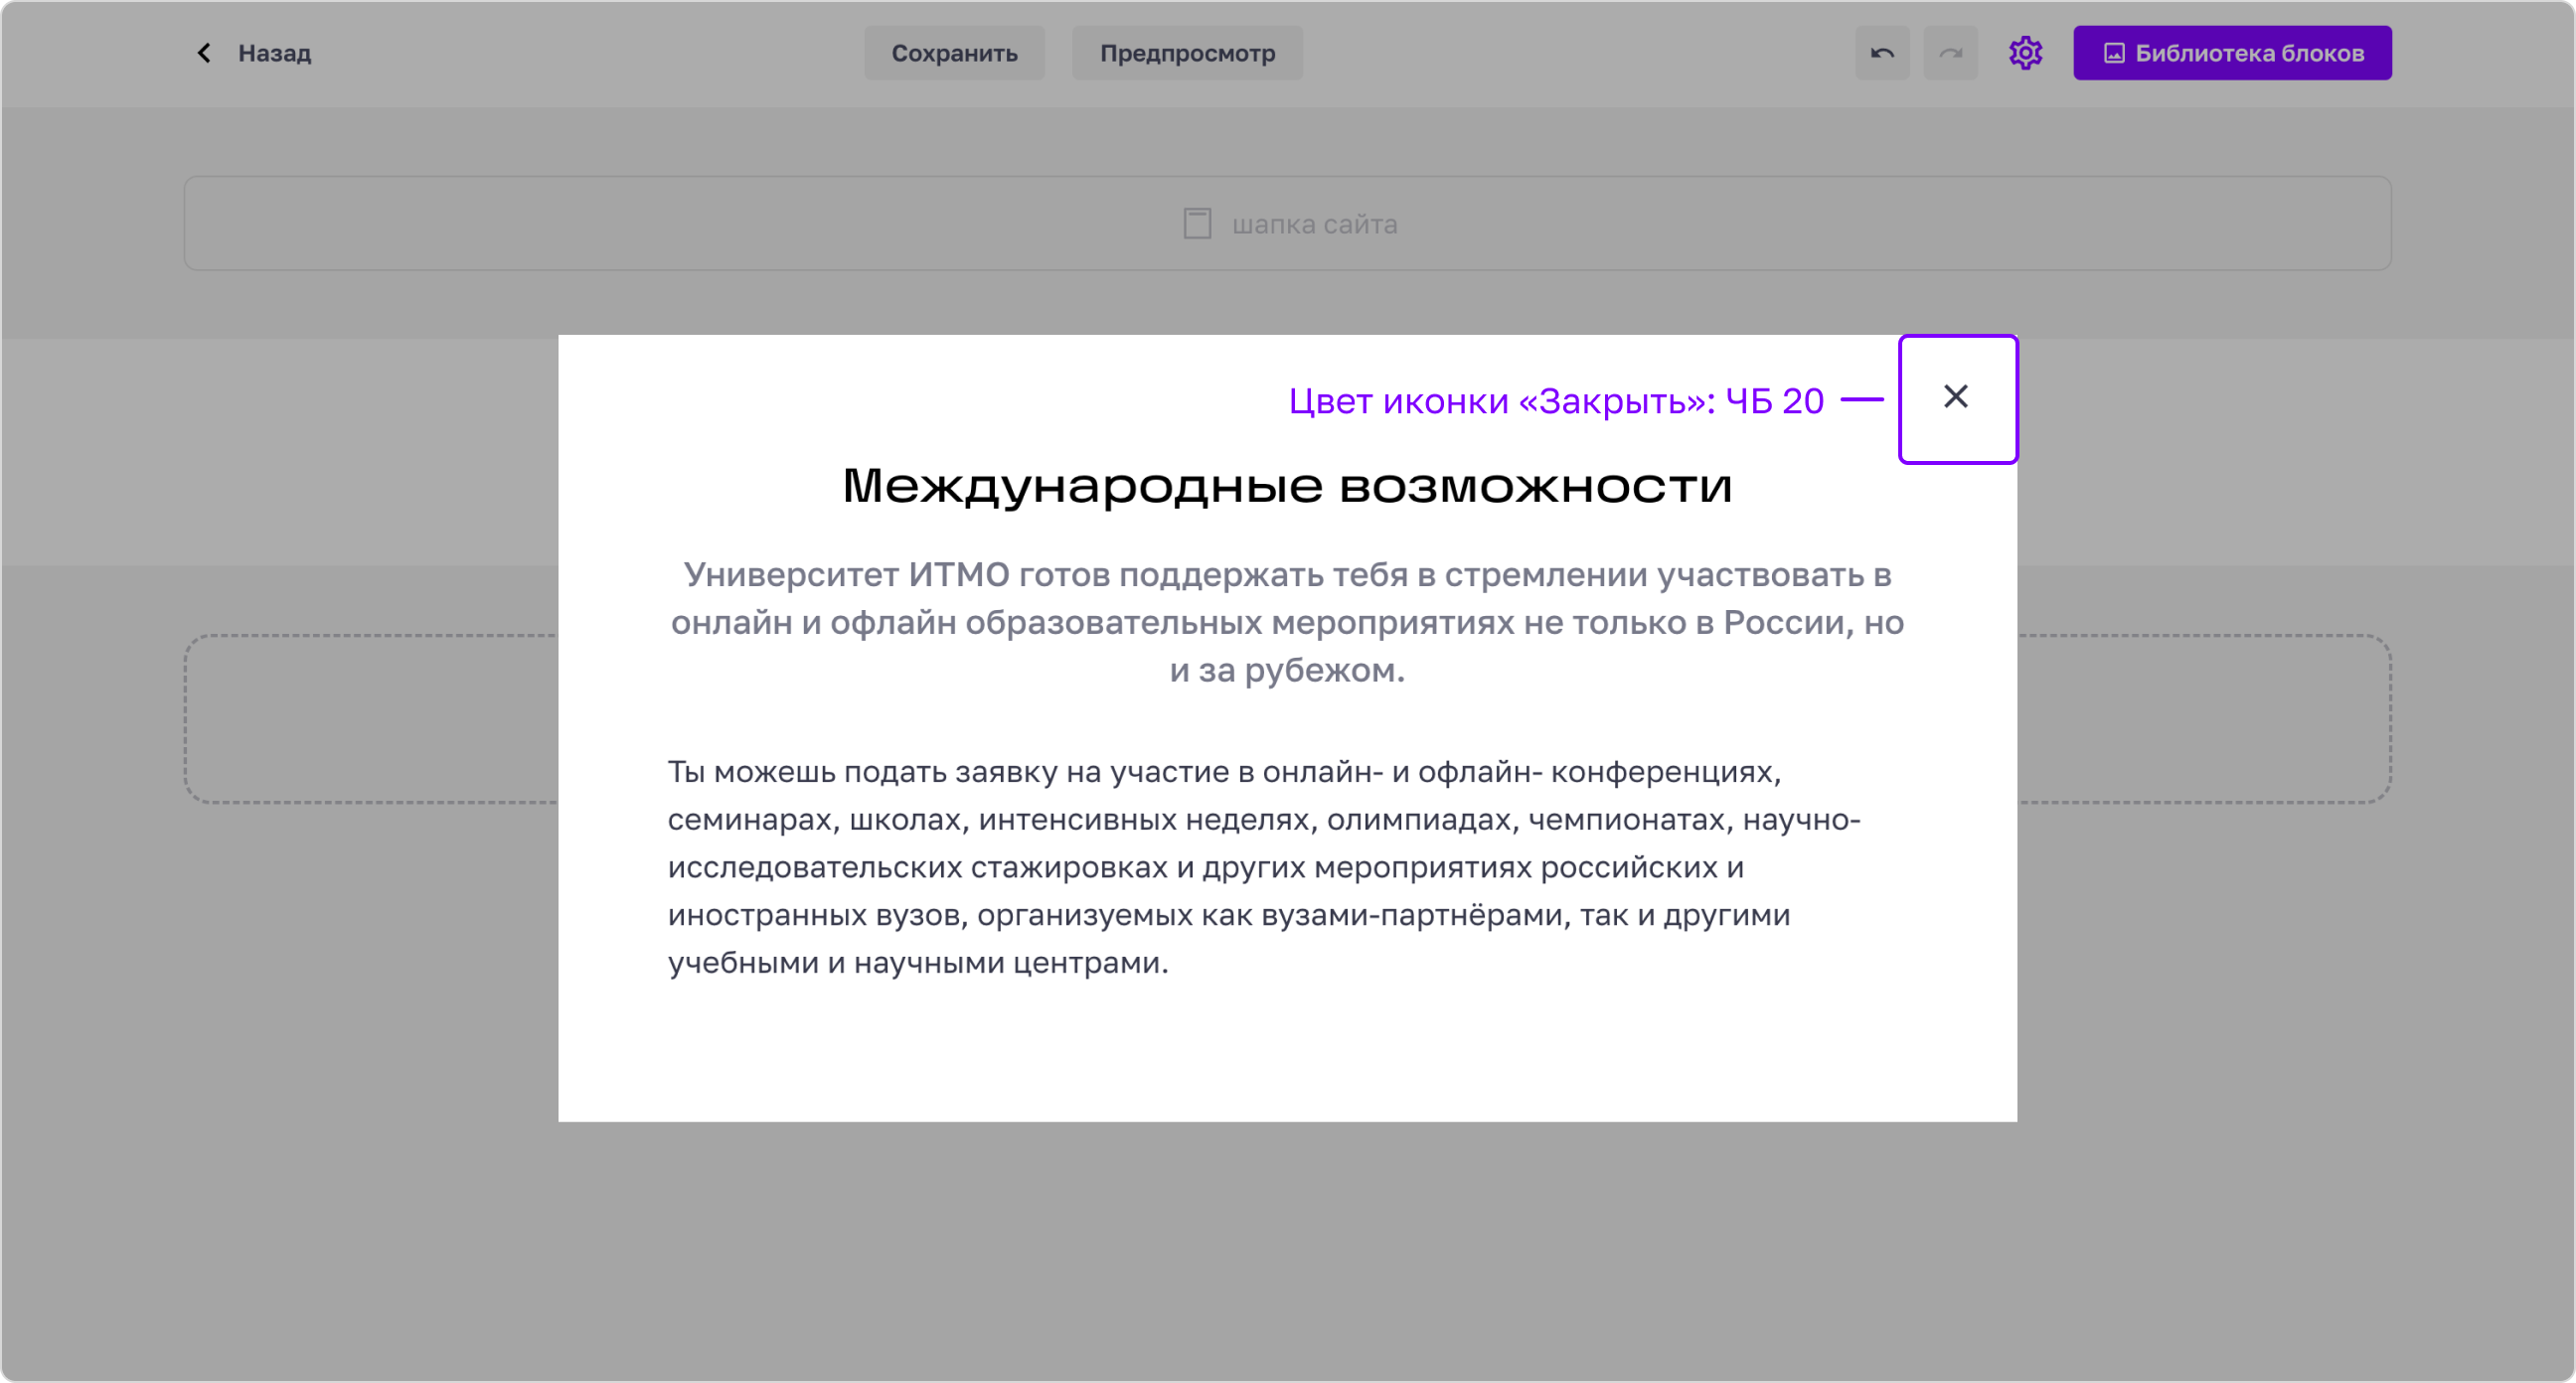The height and width of the screenshot is (1383, 2576).
Task: Select the шапка сайта block
Action: (x=1288, y=224)
